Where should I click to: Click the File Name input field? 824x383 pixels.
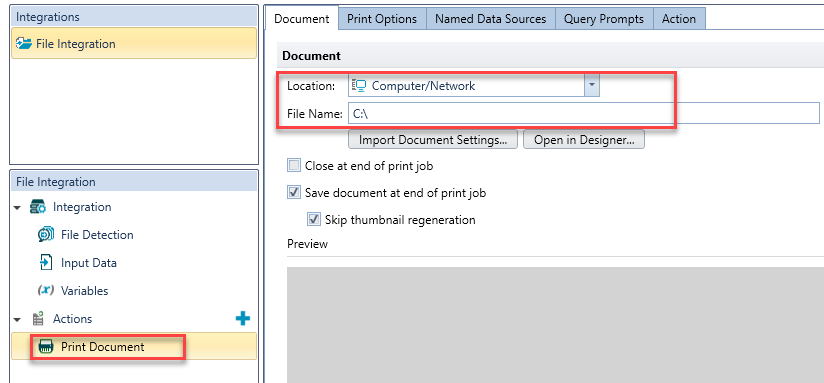(x=583, y=113)
